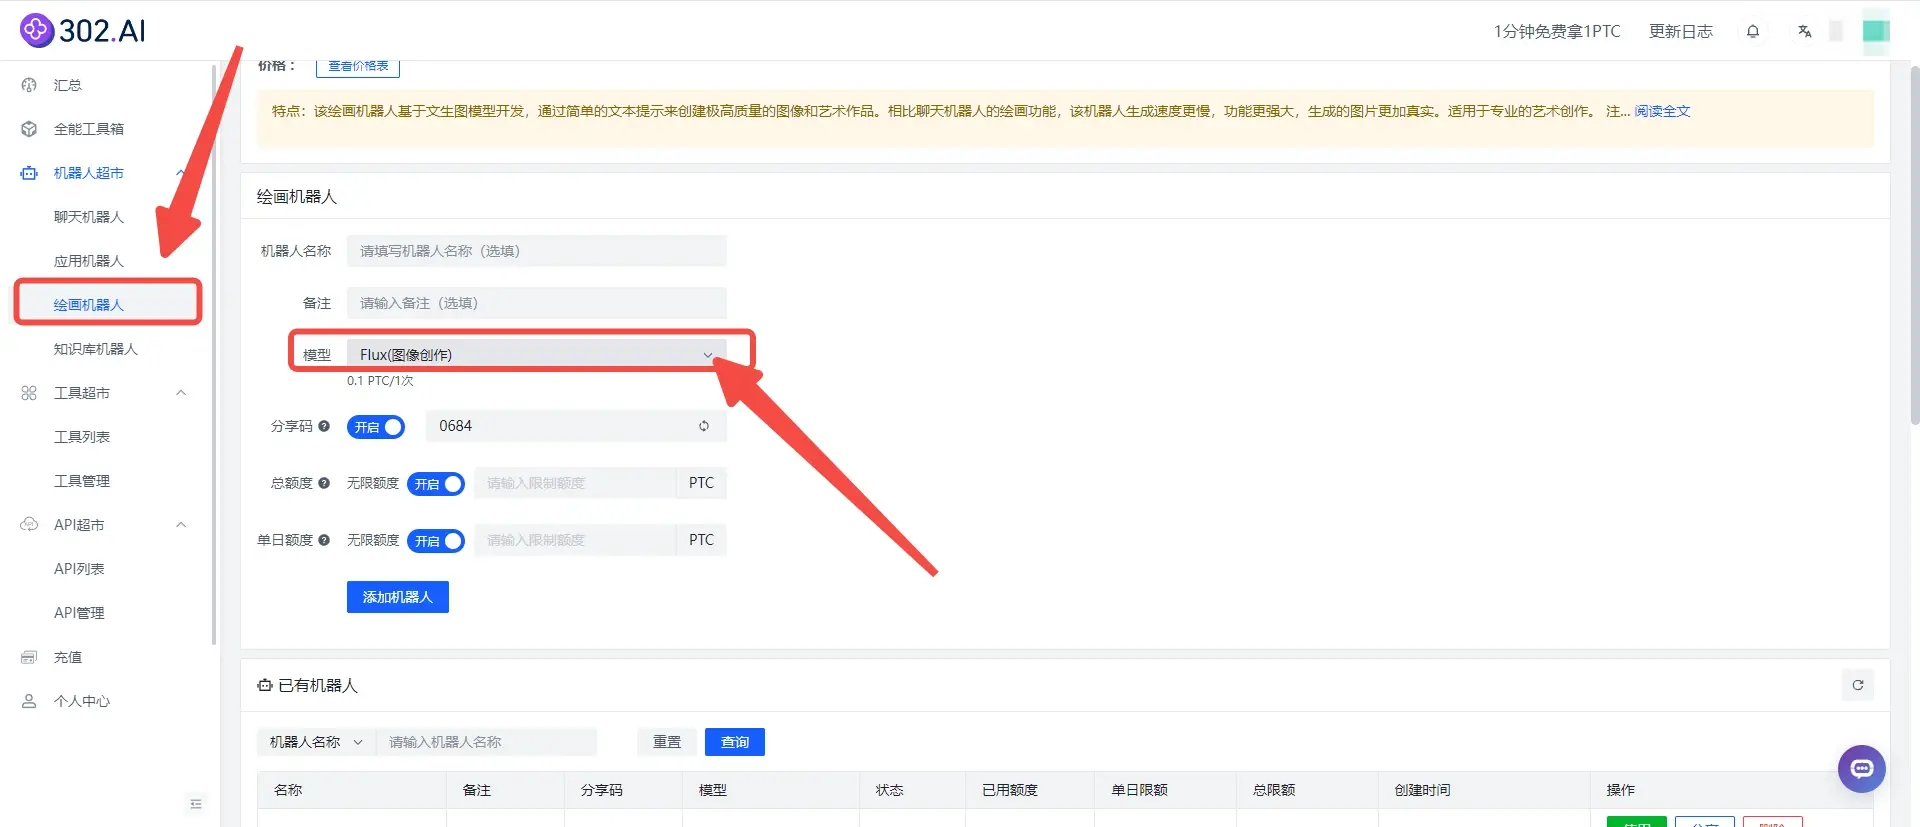Click the 重置 reset button
Screen dimensions: 1920x827
[x=667, y=742]
